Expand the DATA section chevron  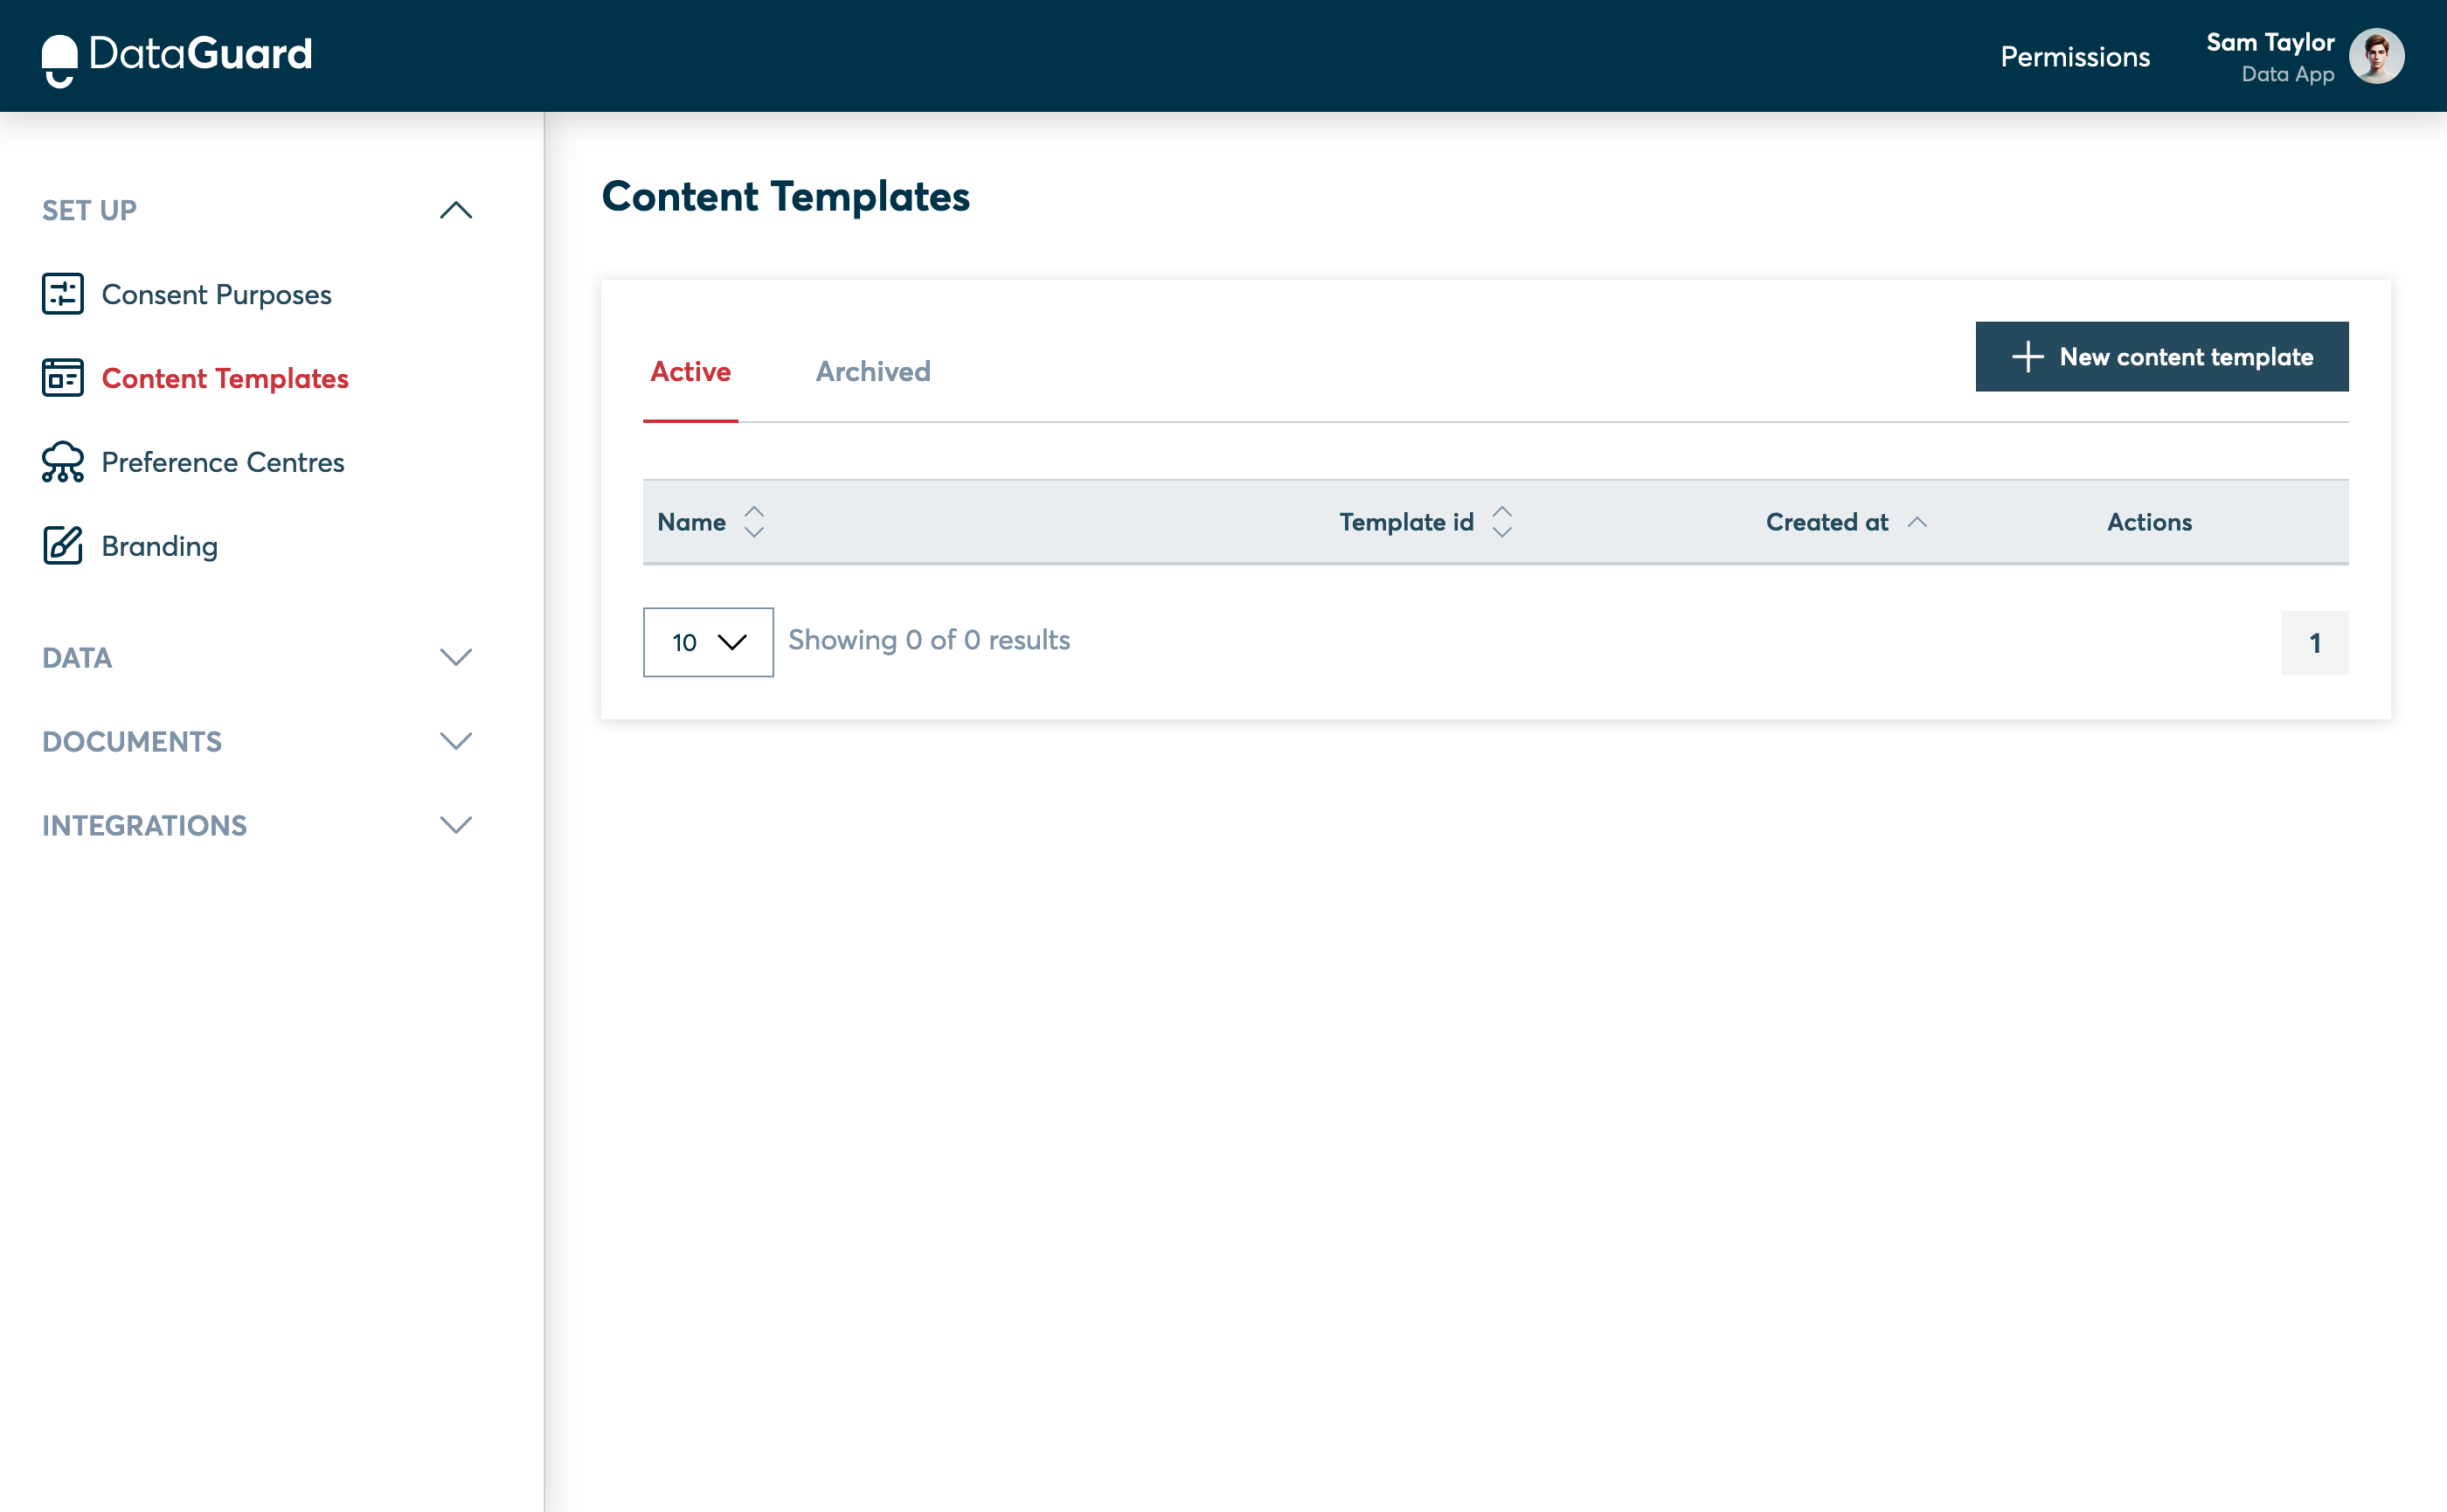[x=453, y=657]
